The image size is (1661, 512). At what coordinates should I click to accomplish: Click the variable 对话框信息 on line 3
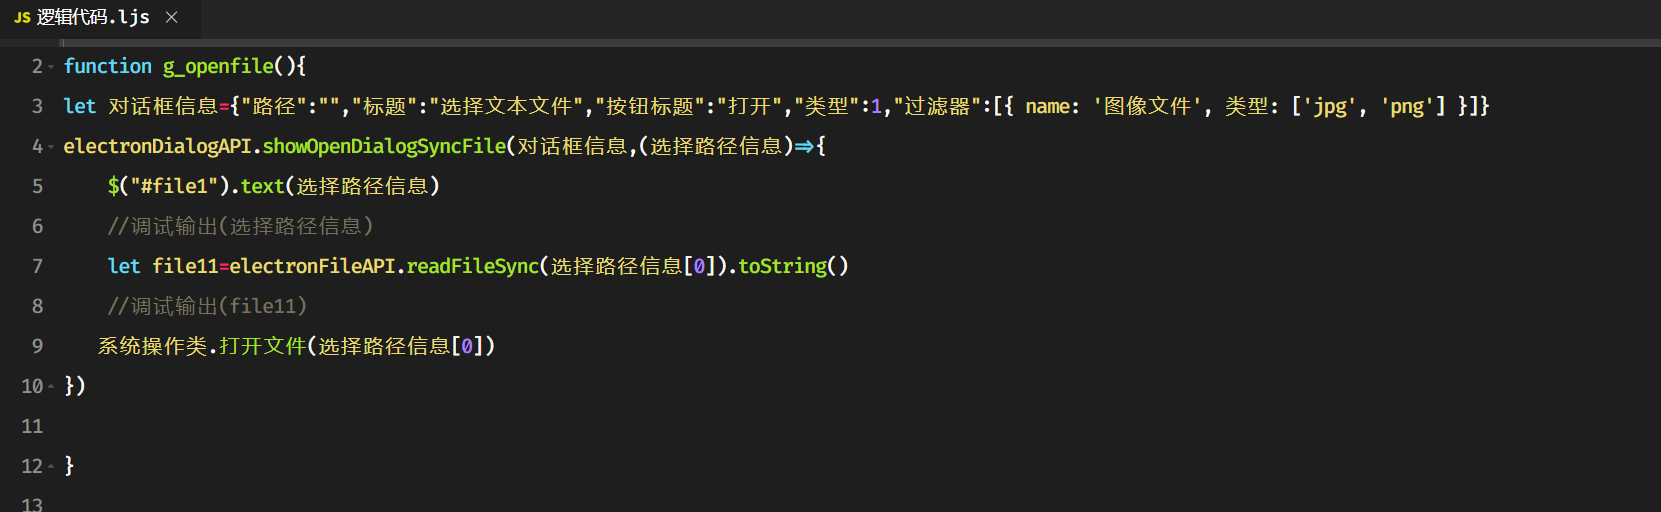pyautogui.click(x=163, y=106)
